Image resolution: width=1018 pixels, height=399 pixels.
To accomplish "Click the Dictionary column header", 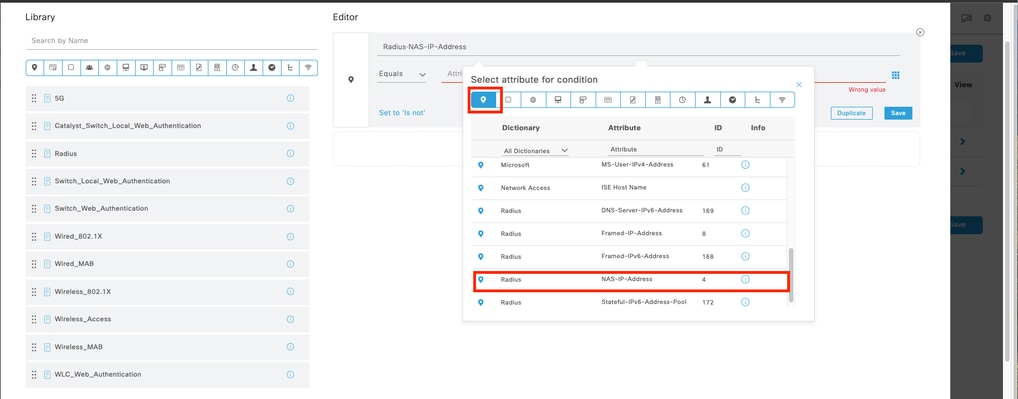I will [521, 128].
